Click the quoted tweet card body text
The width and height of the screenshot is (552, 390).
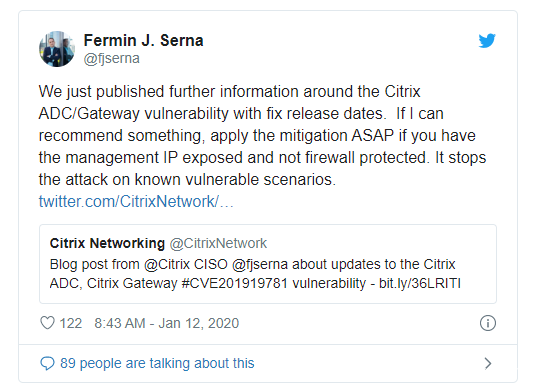255,274
